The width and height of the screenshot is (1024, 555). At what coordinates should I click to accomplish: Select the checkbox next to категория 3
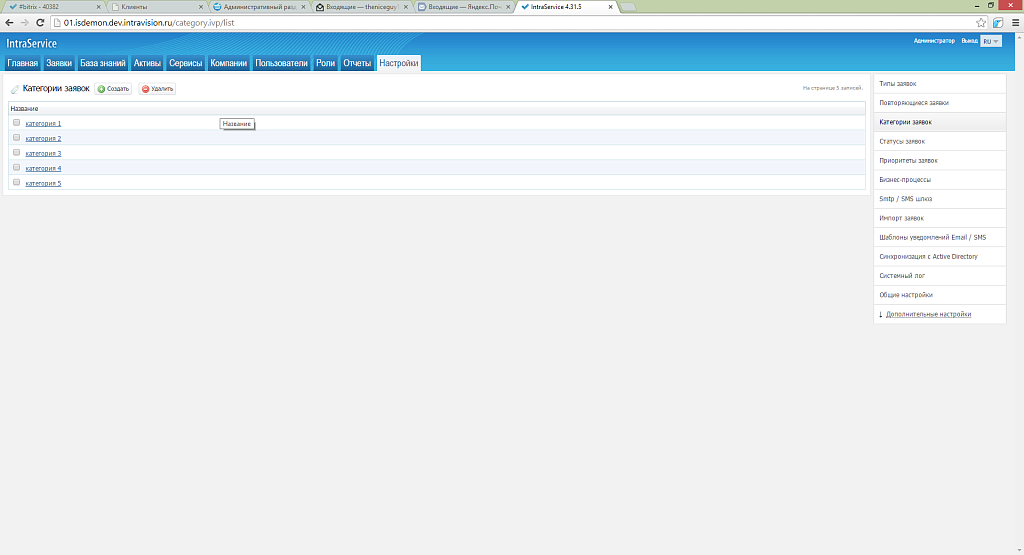tap(16, 152)
